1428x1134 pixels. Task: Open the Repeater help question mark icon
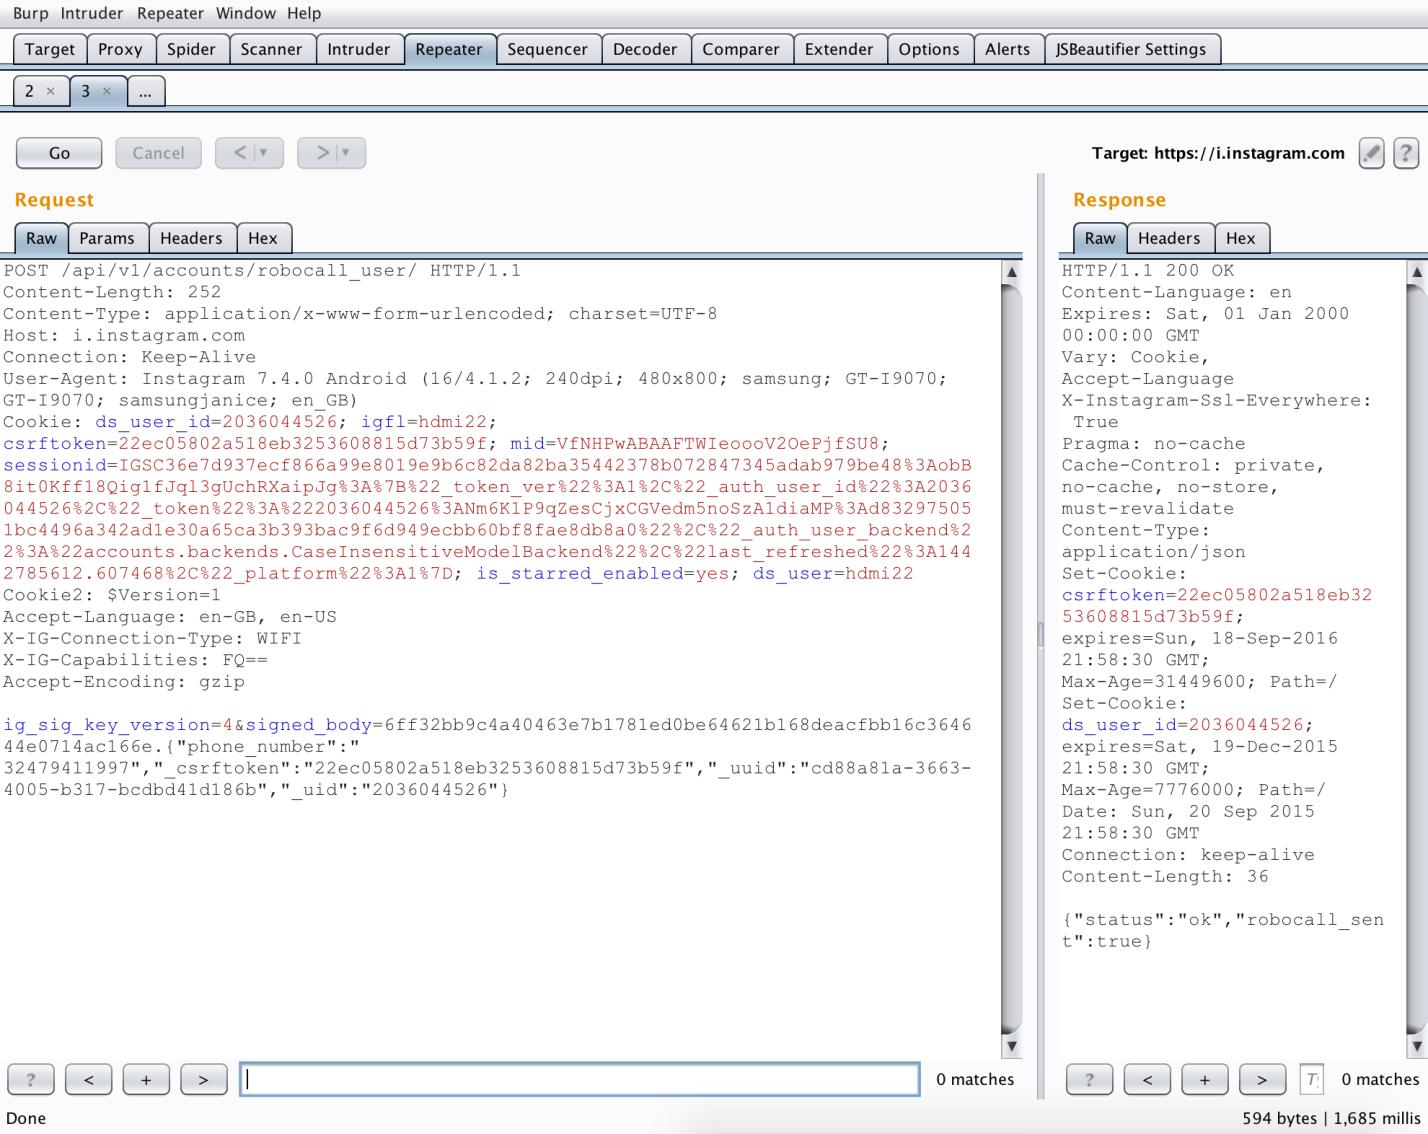[1405, 153]
